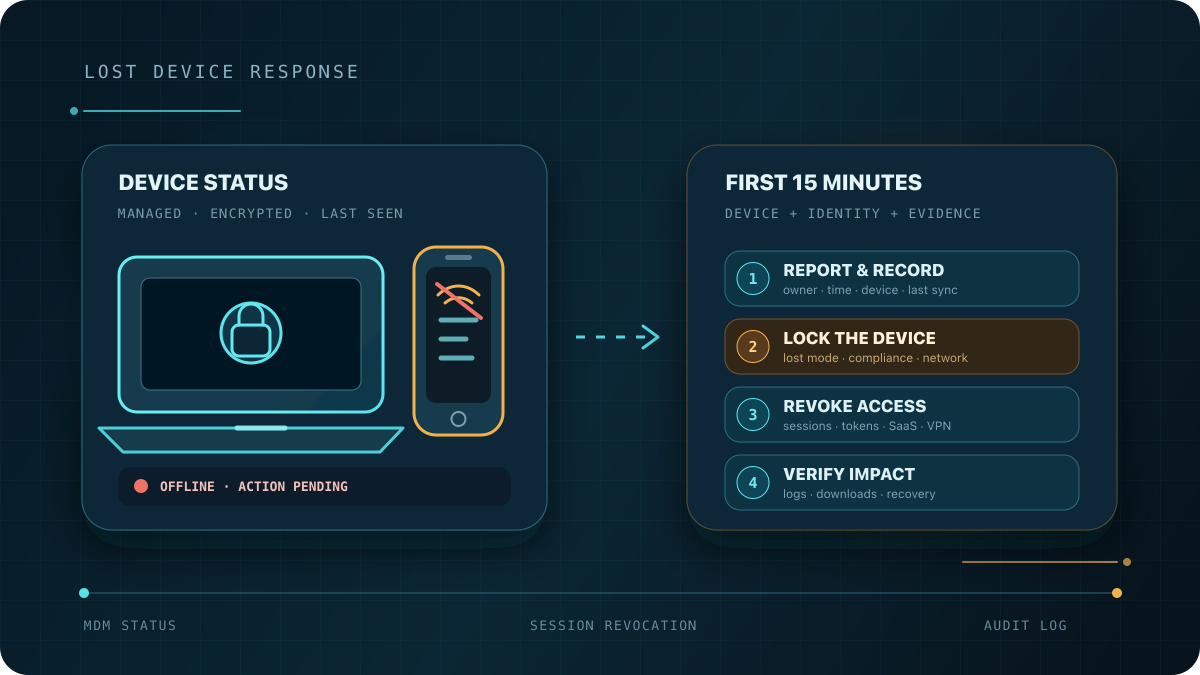Click the crossed-out Wi-Fi icon on the phone
Screen dimensions: 1200x675
pos(458,299)
